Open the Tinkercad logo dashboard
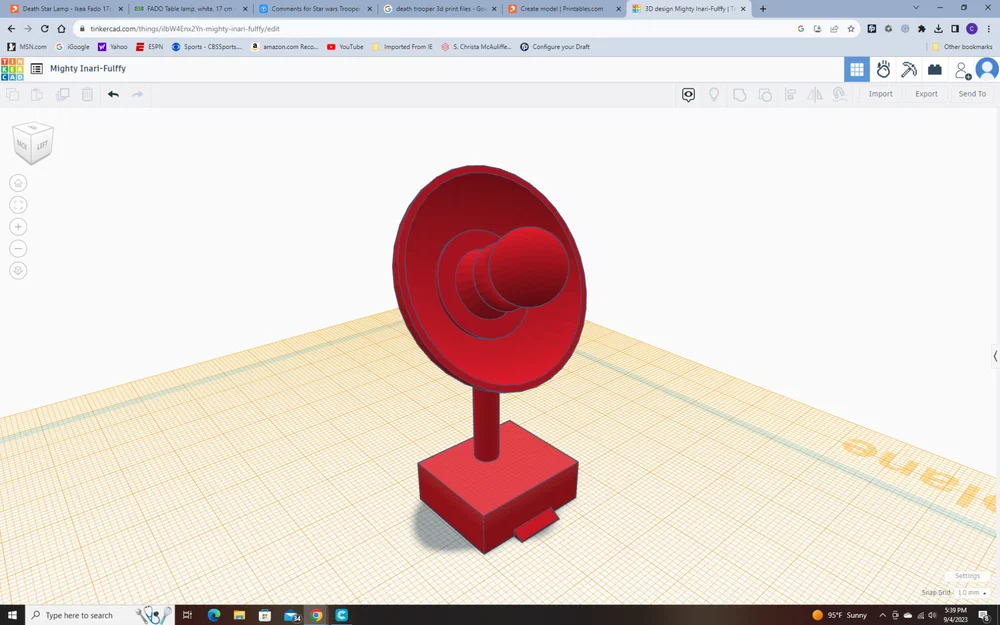 (x=12, y=69)
